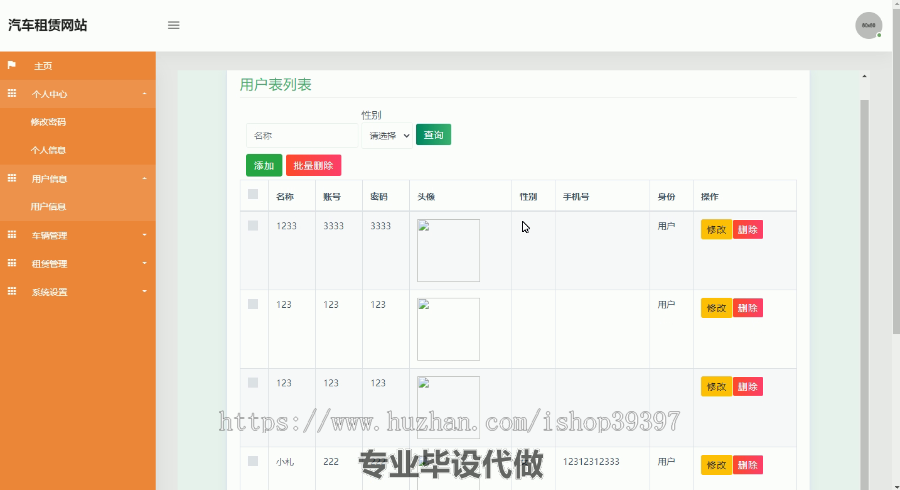
Task: Click 修改 for user 小札
Action: click(716, 465)
